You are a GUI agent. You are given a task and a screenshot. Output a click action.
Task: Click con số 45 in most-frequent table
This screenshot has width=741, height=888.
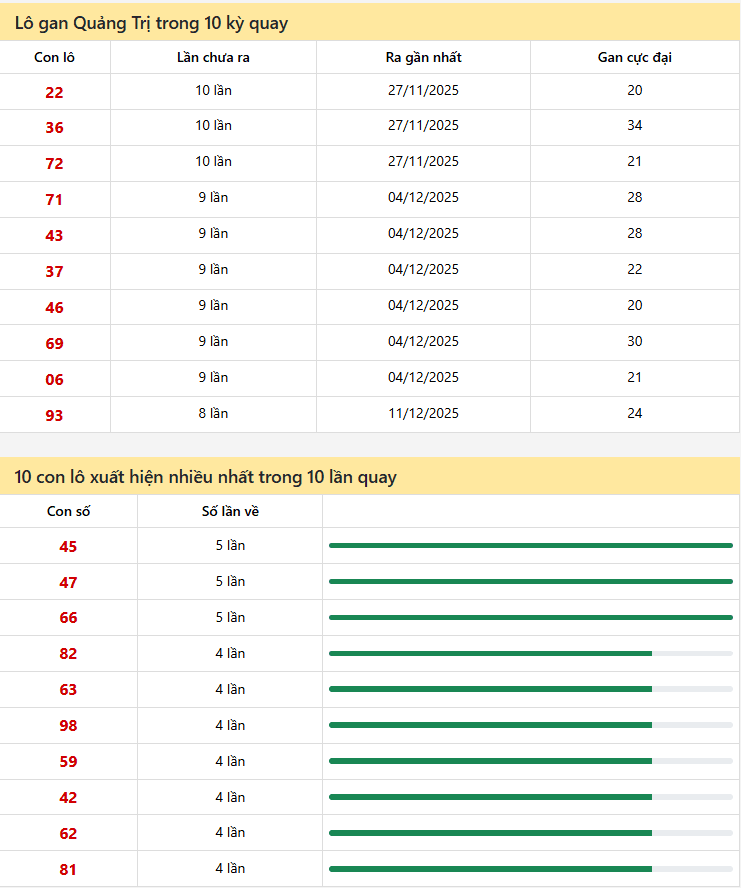tap(68, 547)
